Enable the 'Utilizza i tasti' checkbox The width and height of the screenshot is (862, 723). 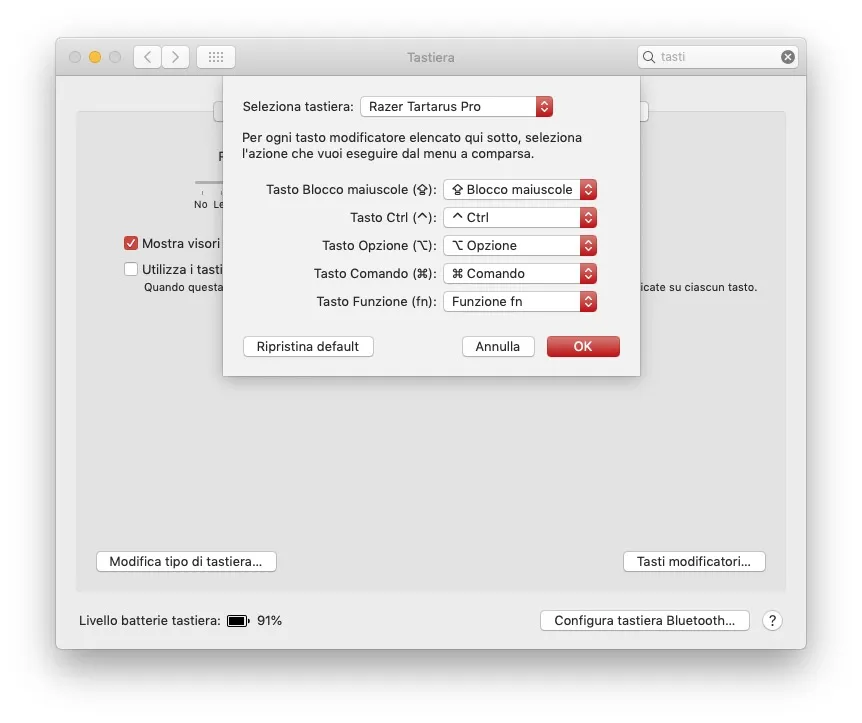click(131, 269)
